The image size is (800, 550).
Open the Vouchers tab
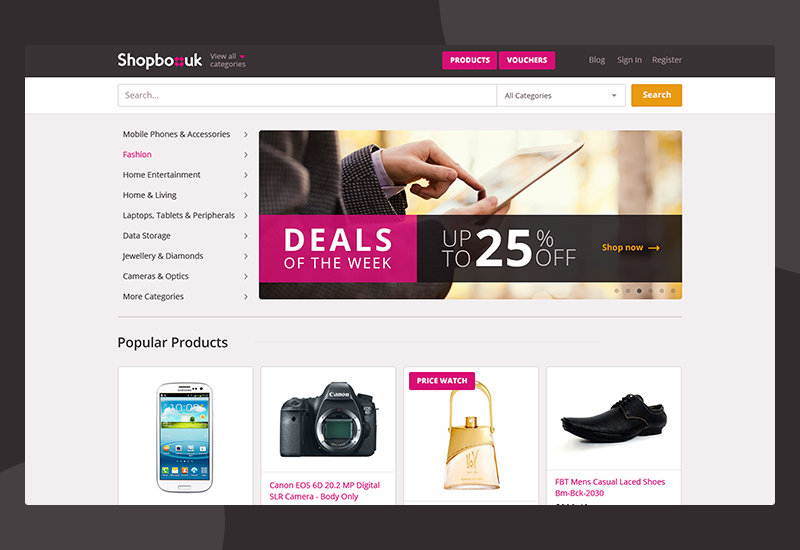527,60
